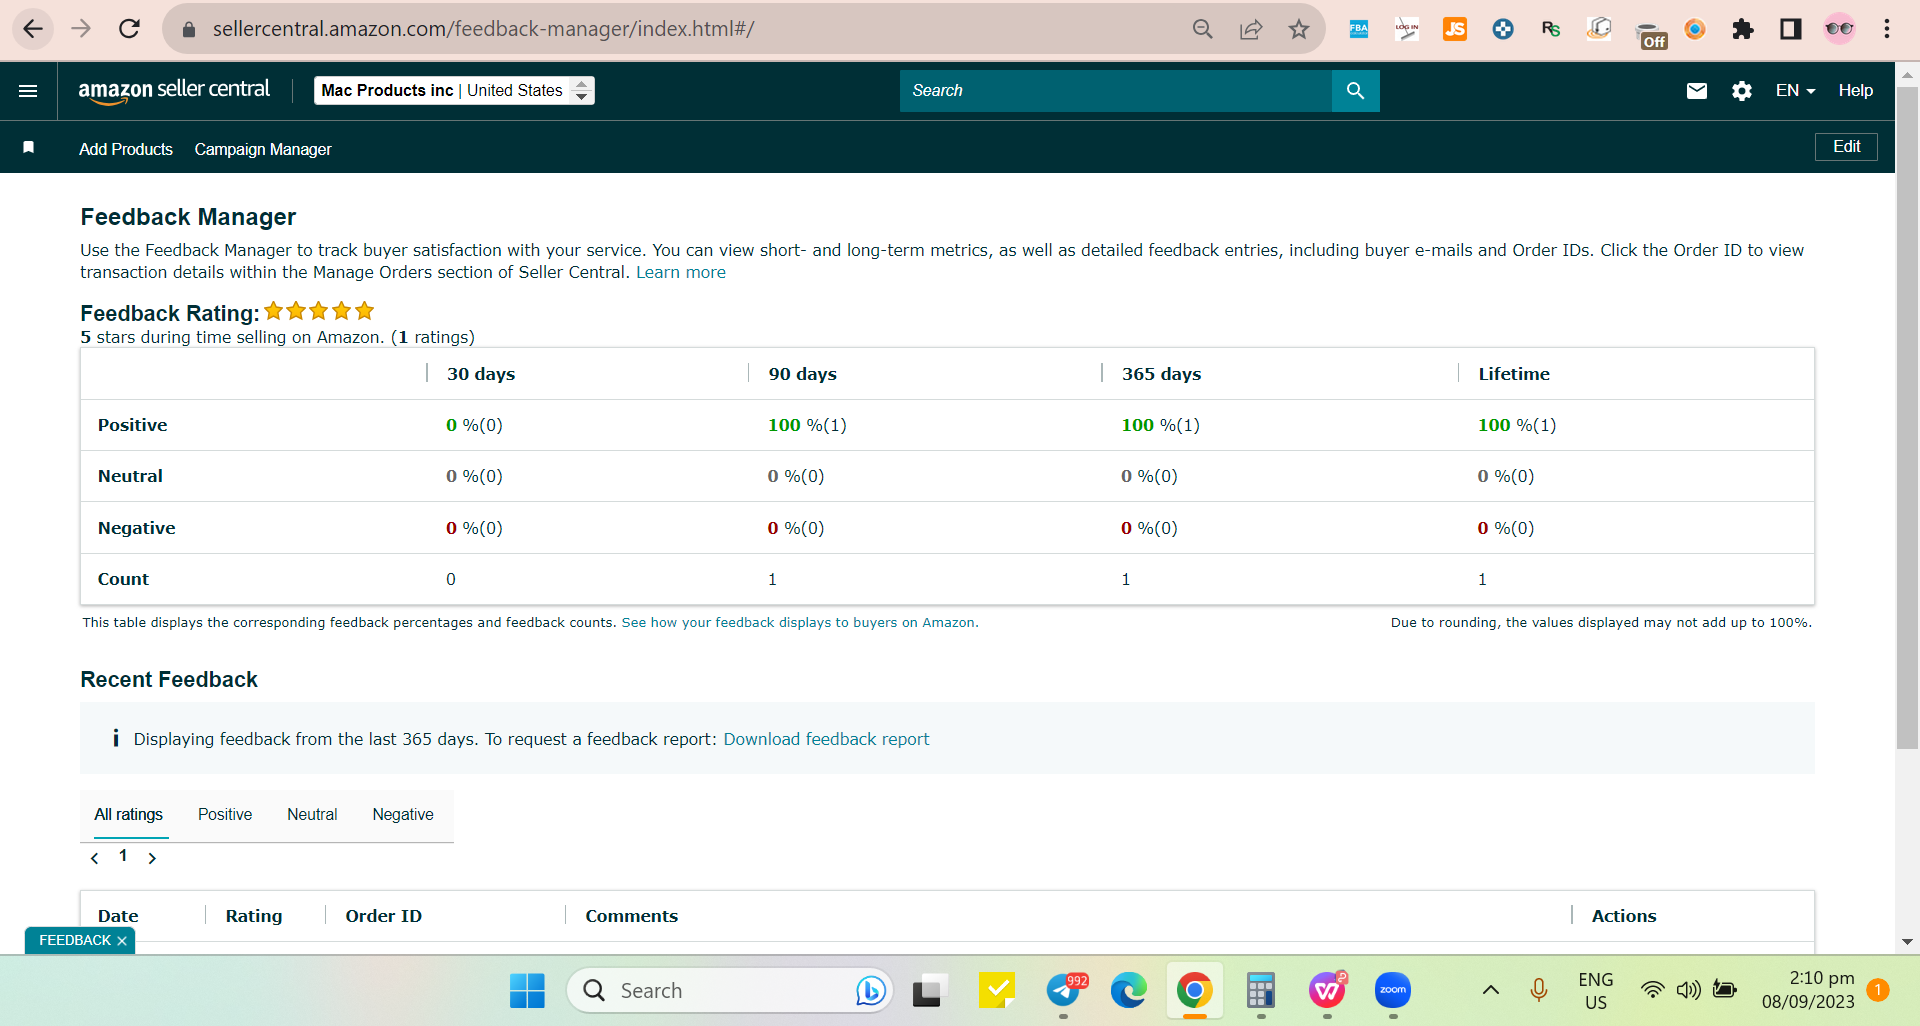The image size is (1920, 1026).
Task: Open the settings gear in Seller Central
Action: (1741, 91)
